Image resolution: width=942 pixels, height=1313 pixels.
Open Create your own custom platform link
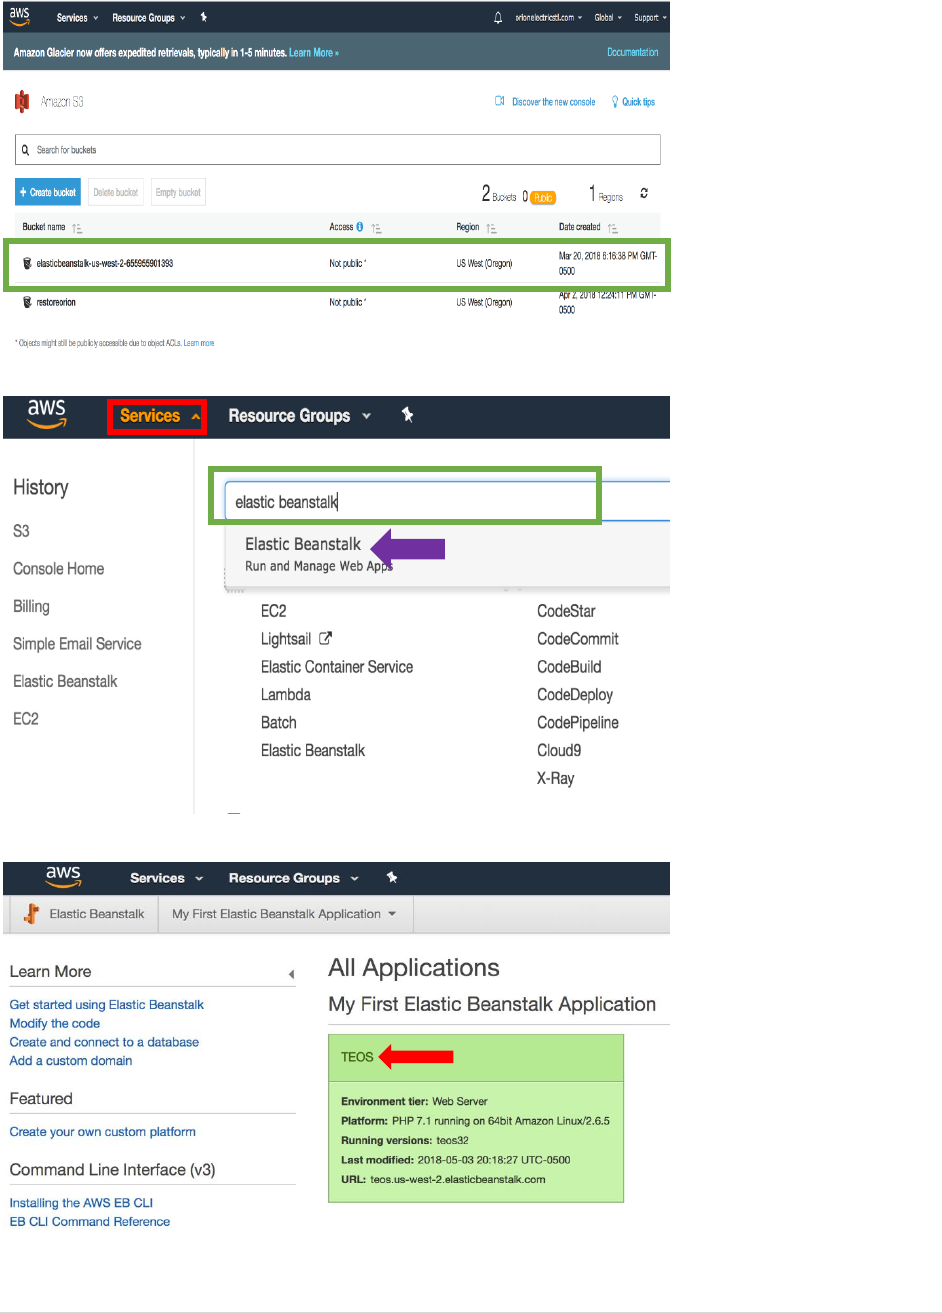tap(103, 1132)
